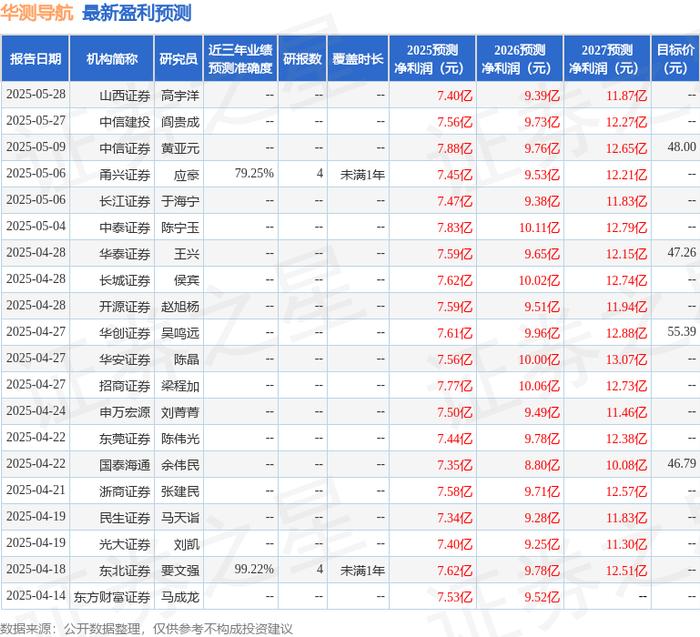Viewport: 700px width, 637px height.
Task: Select the 2027预测净利润 header
Action: click(x=607, y=58)
